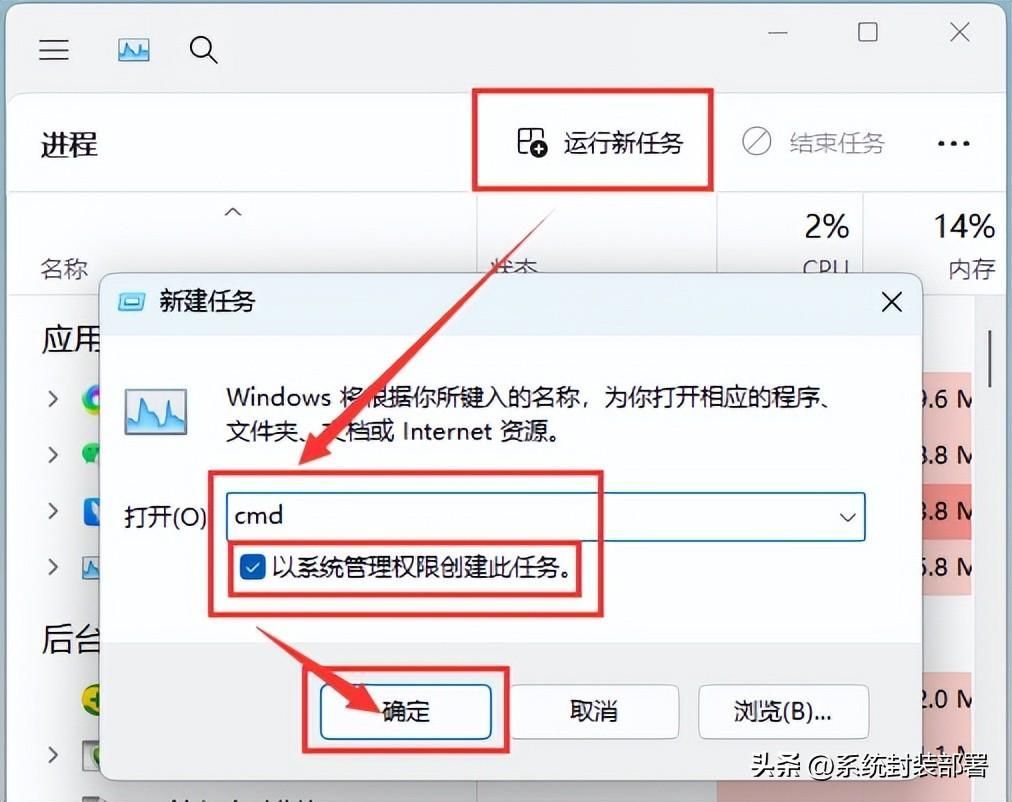
Task: Toggle 以系统管理权限创建此任务 checkbox
Action: click(252, 568)
